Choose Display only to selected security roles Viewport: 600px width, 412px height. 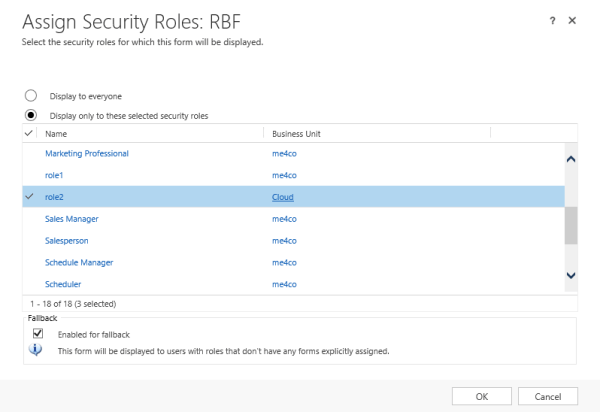point(31,115)
